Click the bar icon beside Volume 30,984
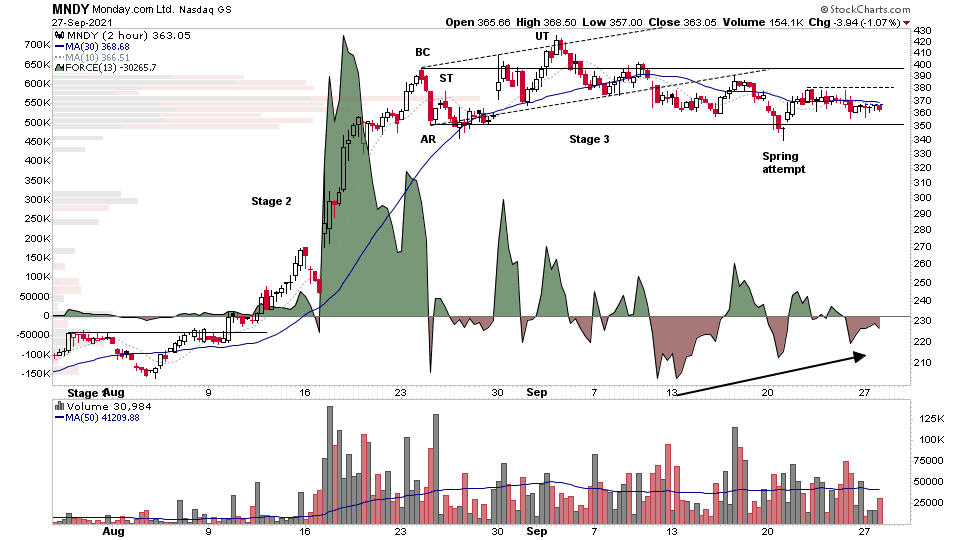This screenshot has width=960, height=540. [x=59, y=406]
